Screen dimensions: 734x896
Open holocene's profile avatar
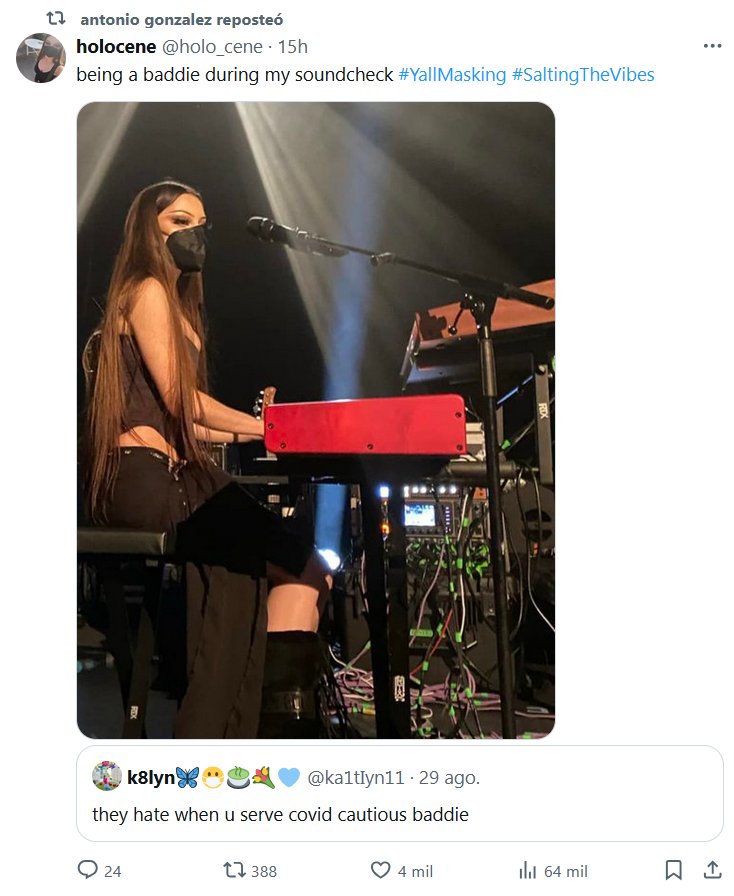coord(41,58)
